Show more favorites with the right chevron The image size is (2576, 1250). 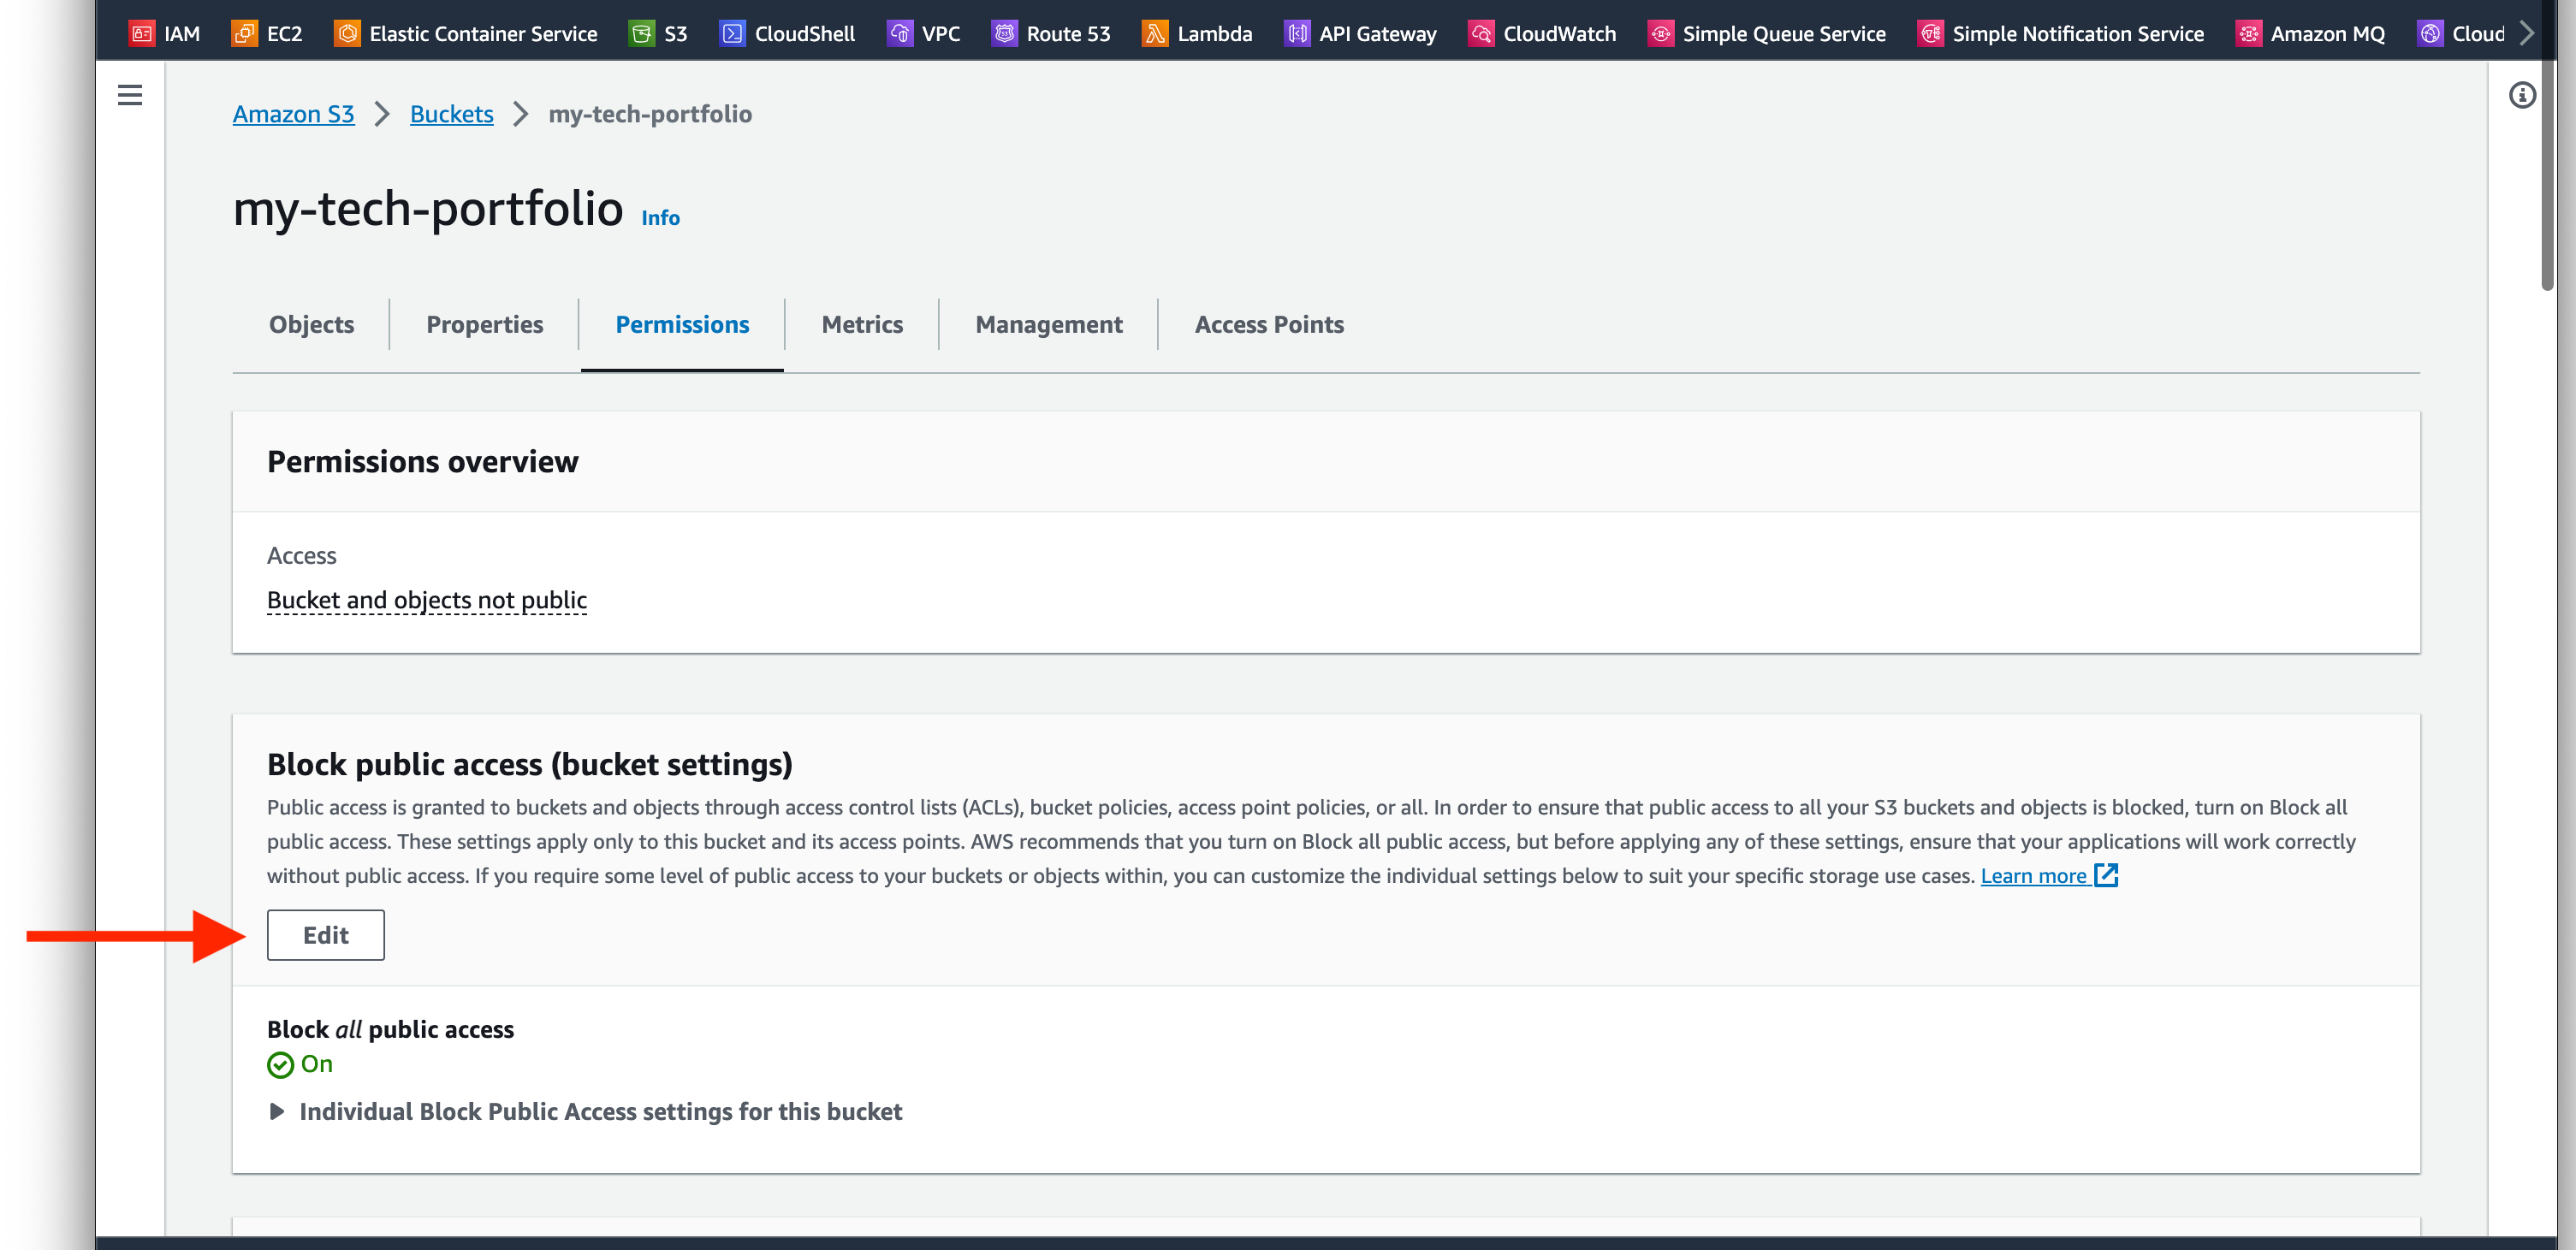tap(2527, 33)
